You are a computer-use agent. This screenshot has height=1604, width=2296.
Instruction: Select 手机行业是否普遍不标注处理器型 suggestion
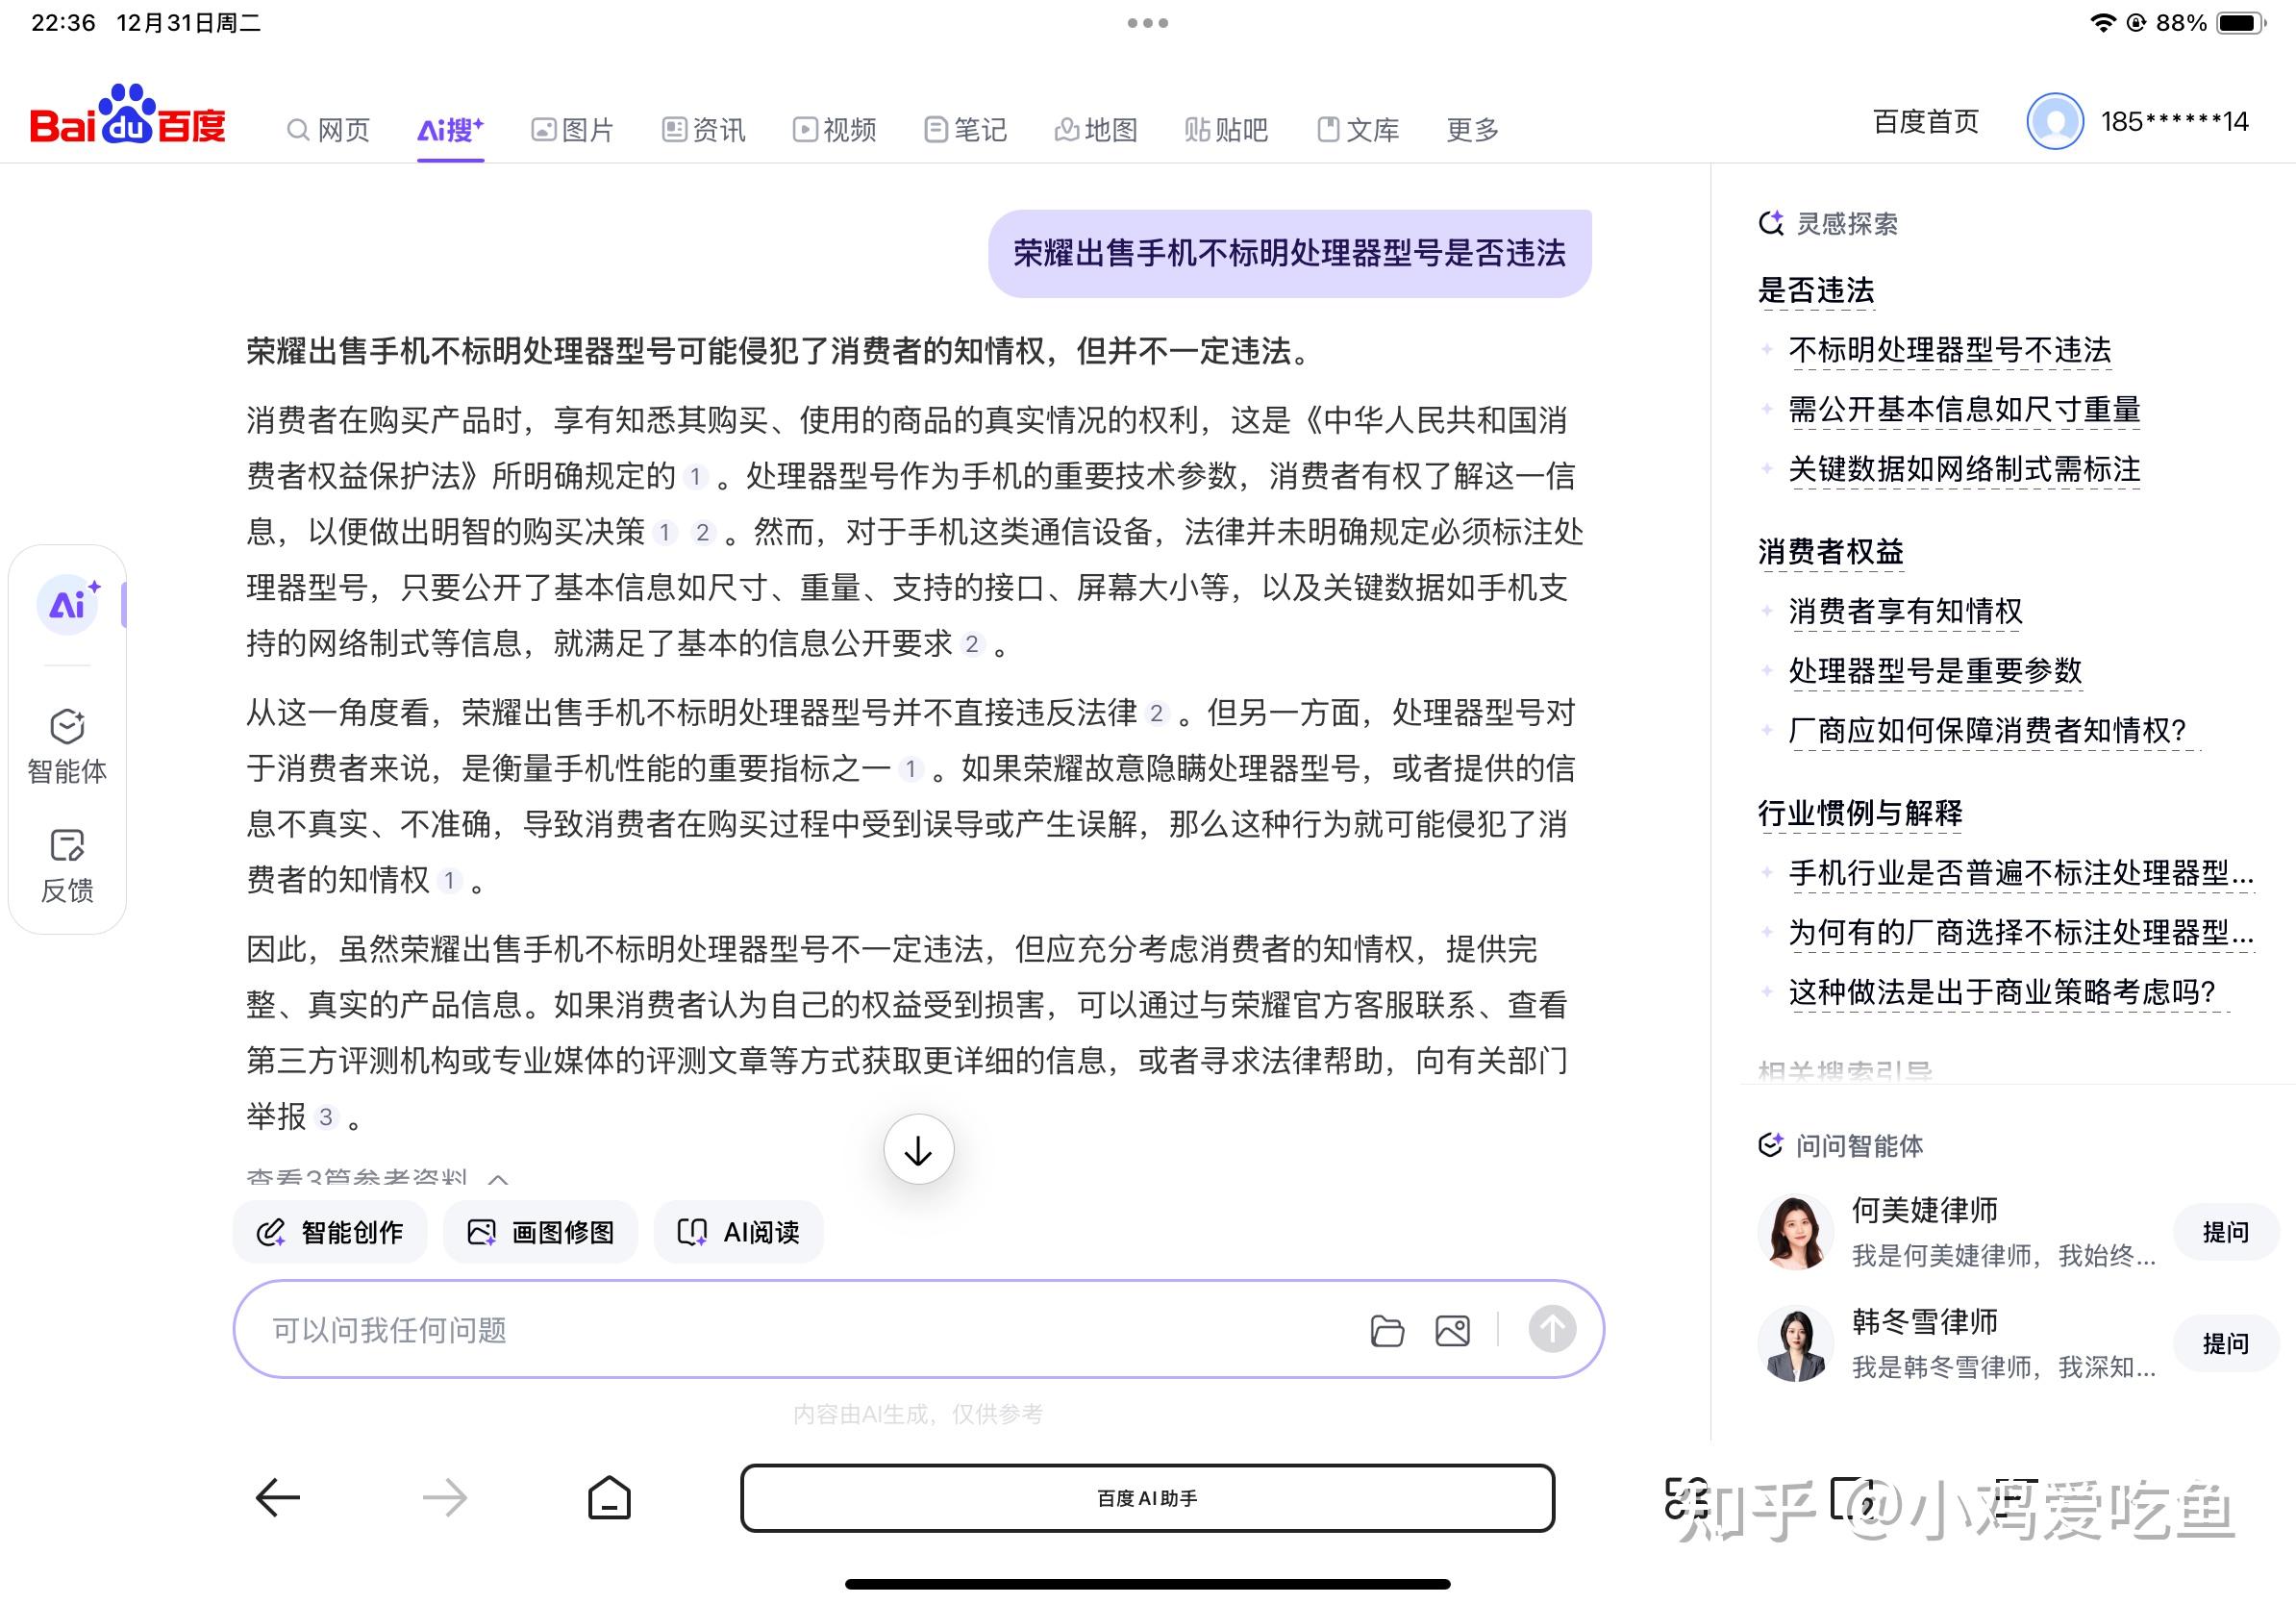tap(2021, 873)
